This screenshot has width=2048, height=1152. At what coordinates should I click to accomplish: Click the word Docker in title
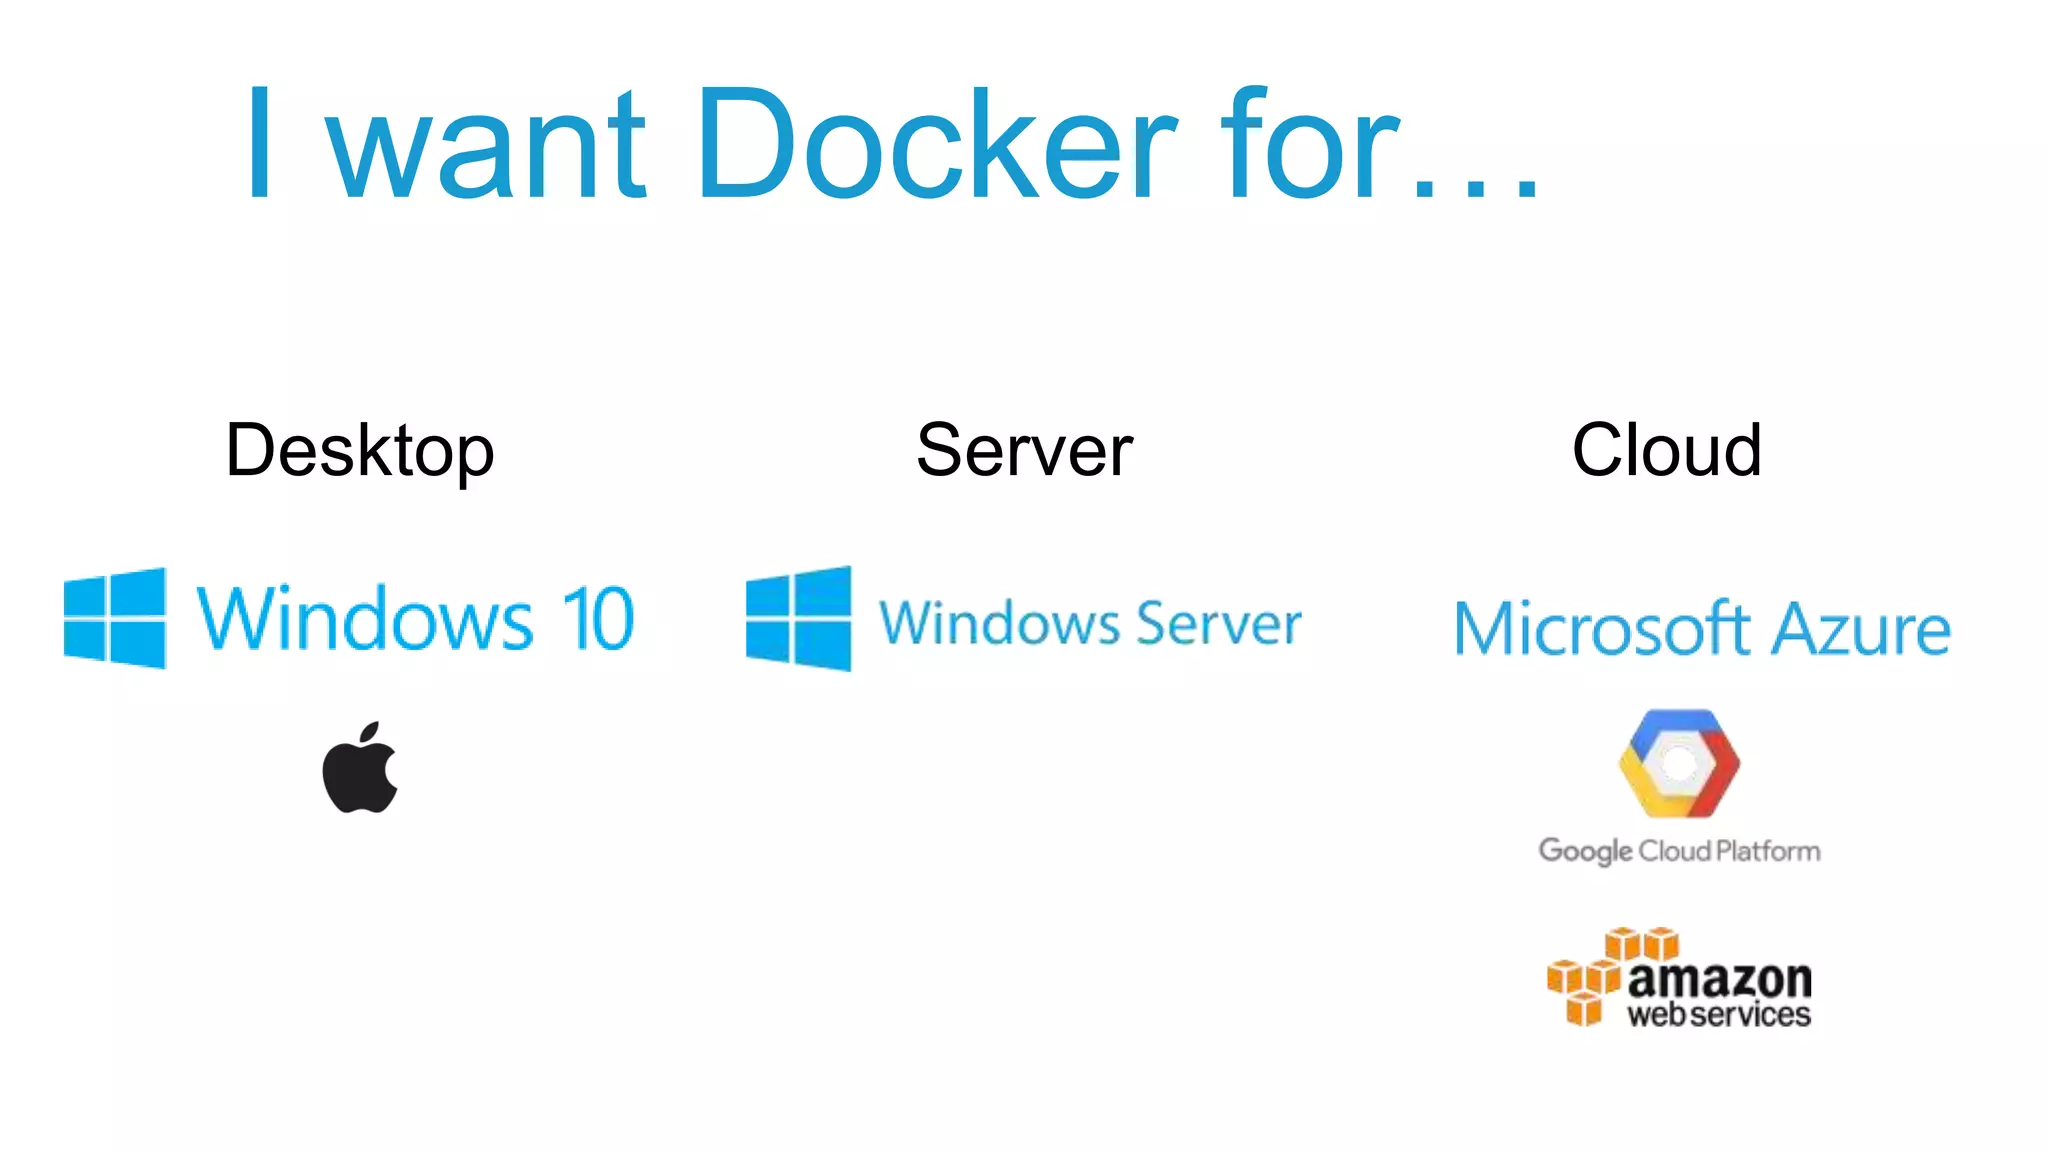[x=937, y=145]
